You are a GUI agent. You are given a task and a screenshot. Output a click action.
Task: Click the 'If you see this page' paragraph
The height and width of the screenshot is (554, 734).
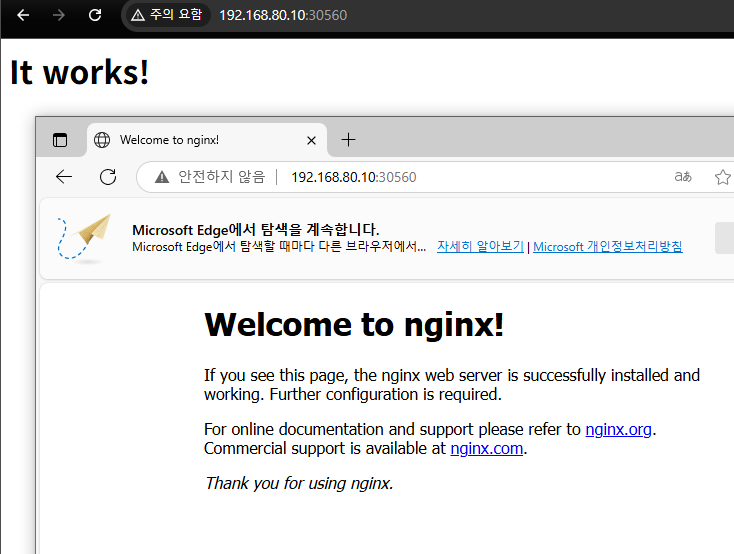[452, 385]
